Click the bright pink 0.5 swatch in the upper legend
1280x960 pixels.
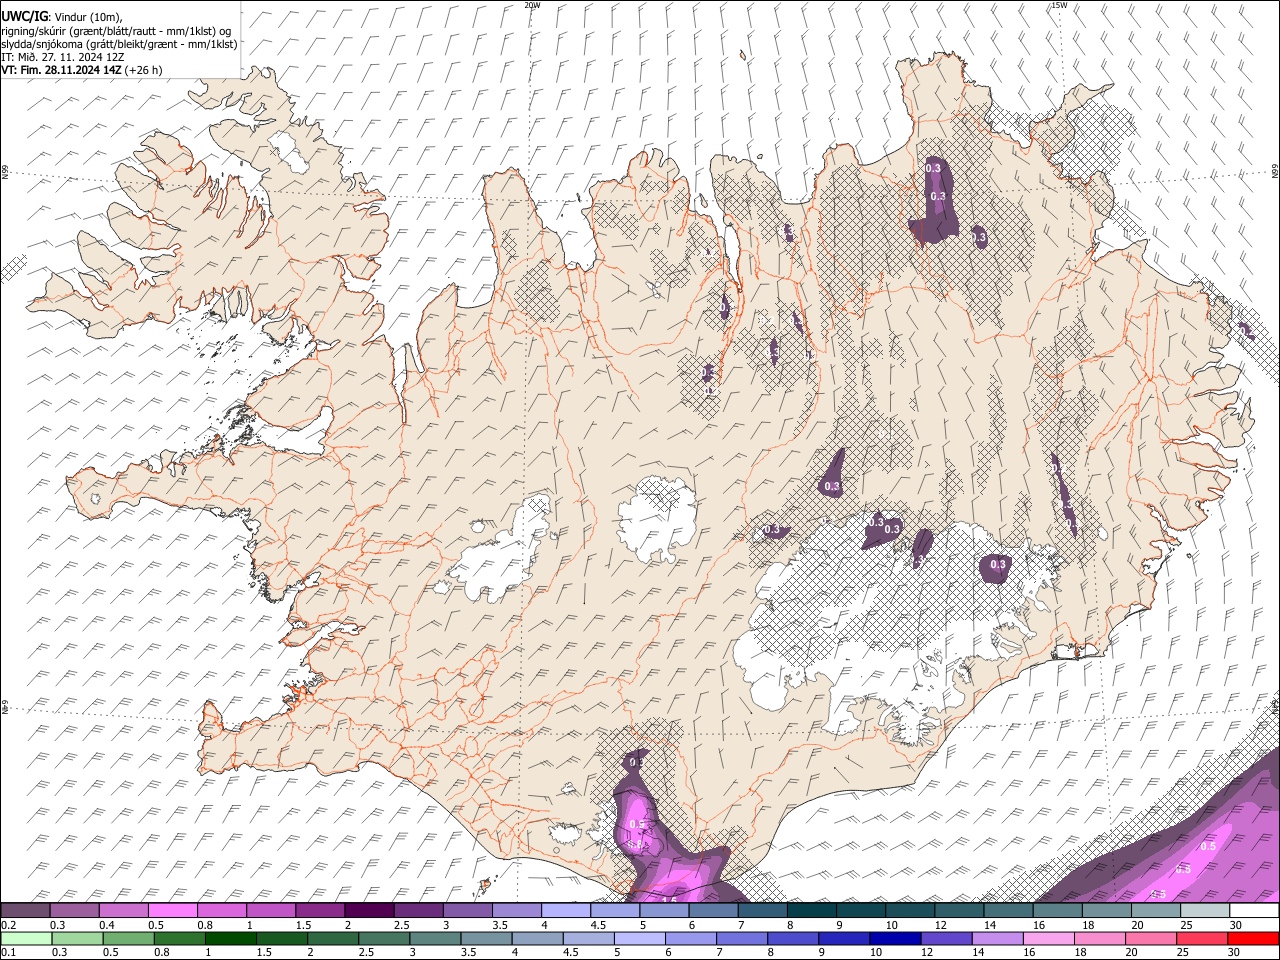pyautogui.click(x=172, y=910)
